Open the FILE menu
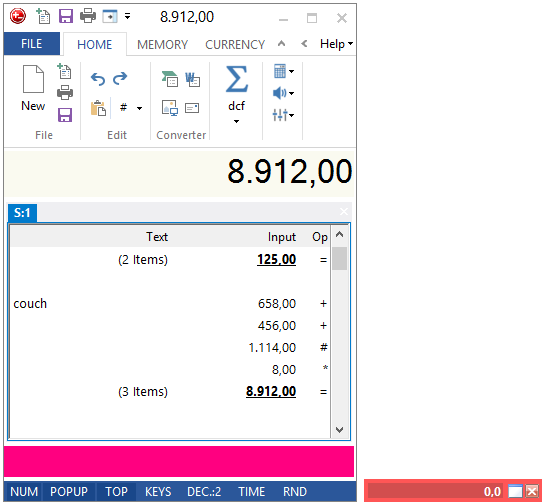This screenshot has width=545, height=504. (32, 44)
